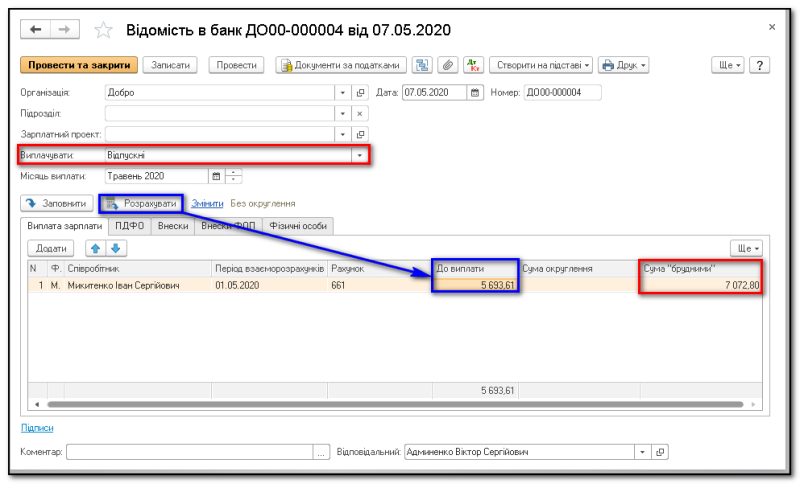Switch to the Виплата зарплати tab
This screenshot has width=800, height=484.
click(x=65, y=226)
